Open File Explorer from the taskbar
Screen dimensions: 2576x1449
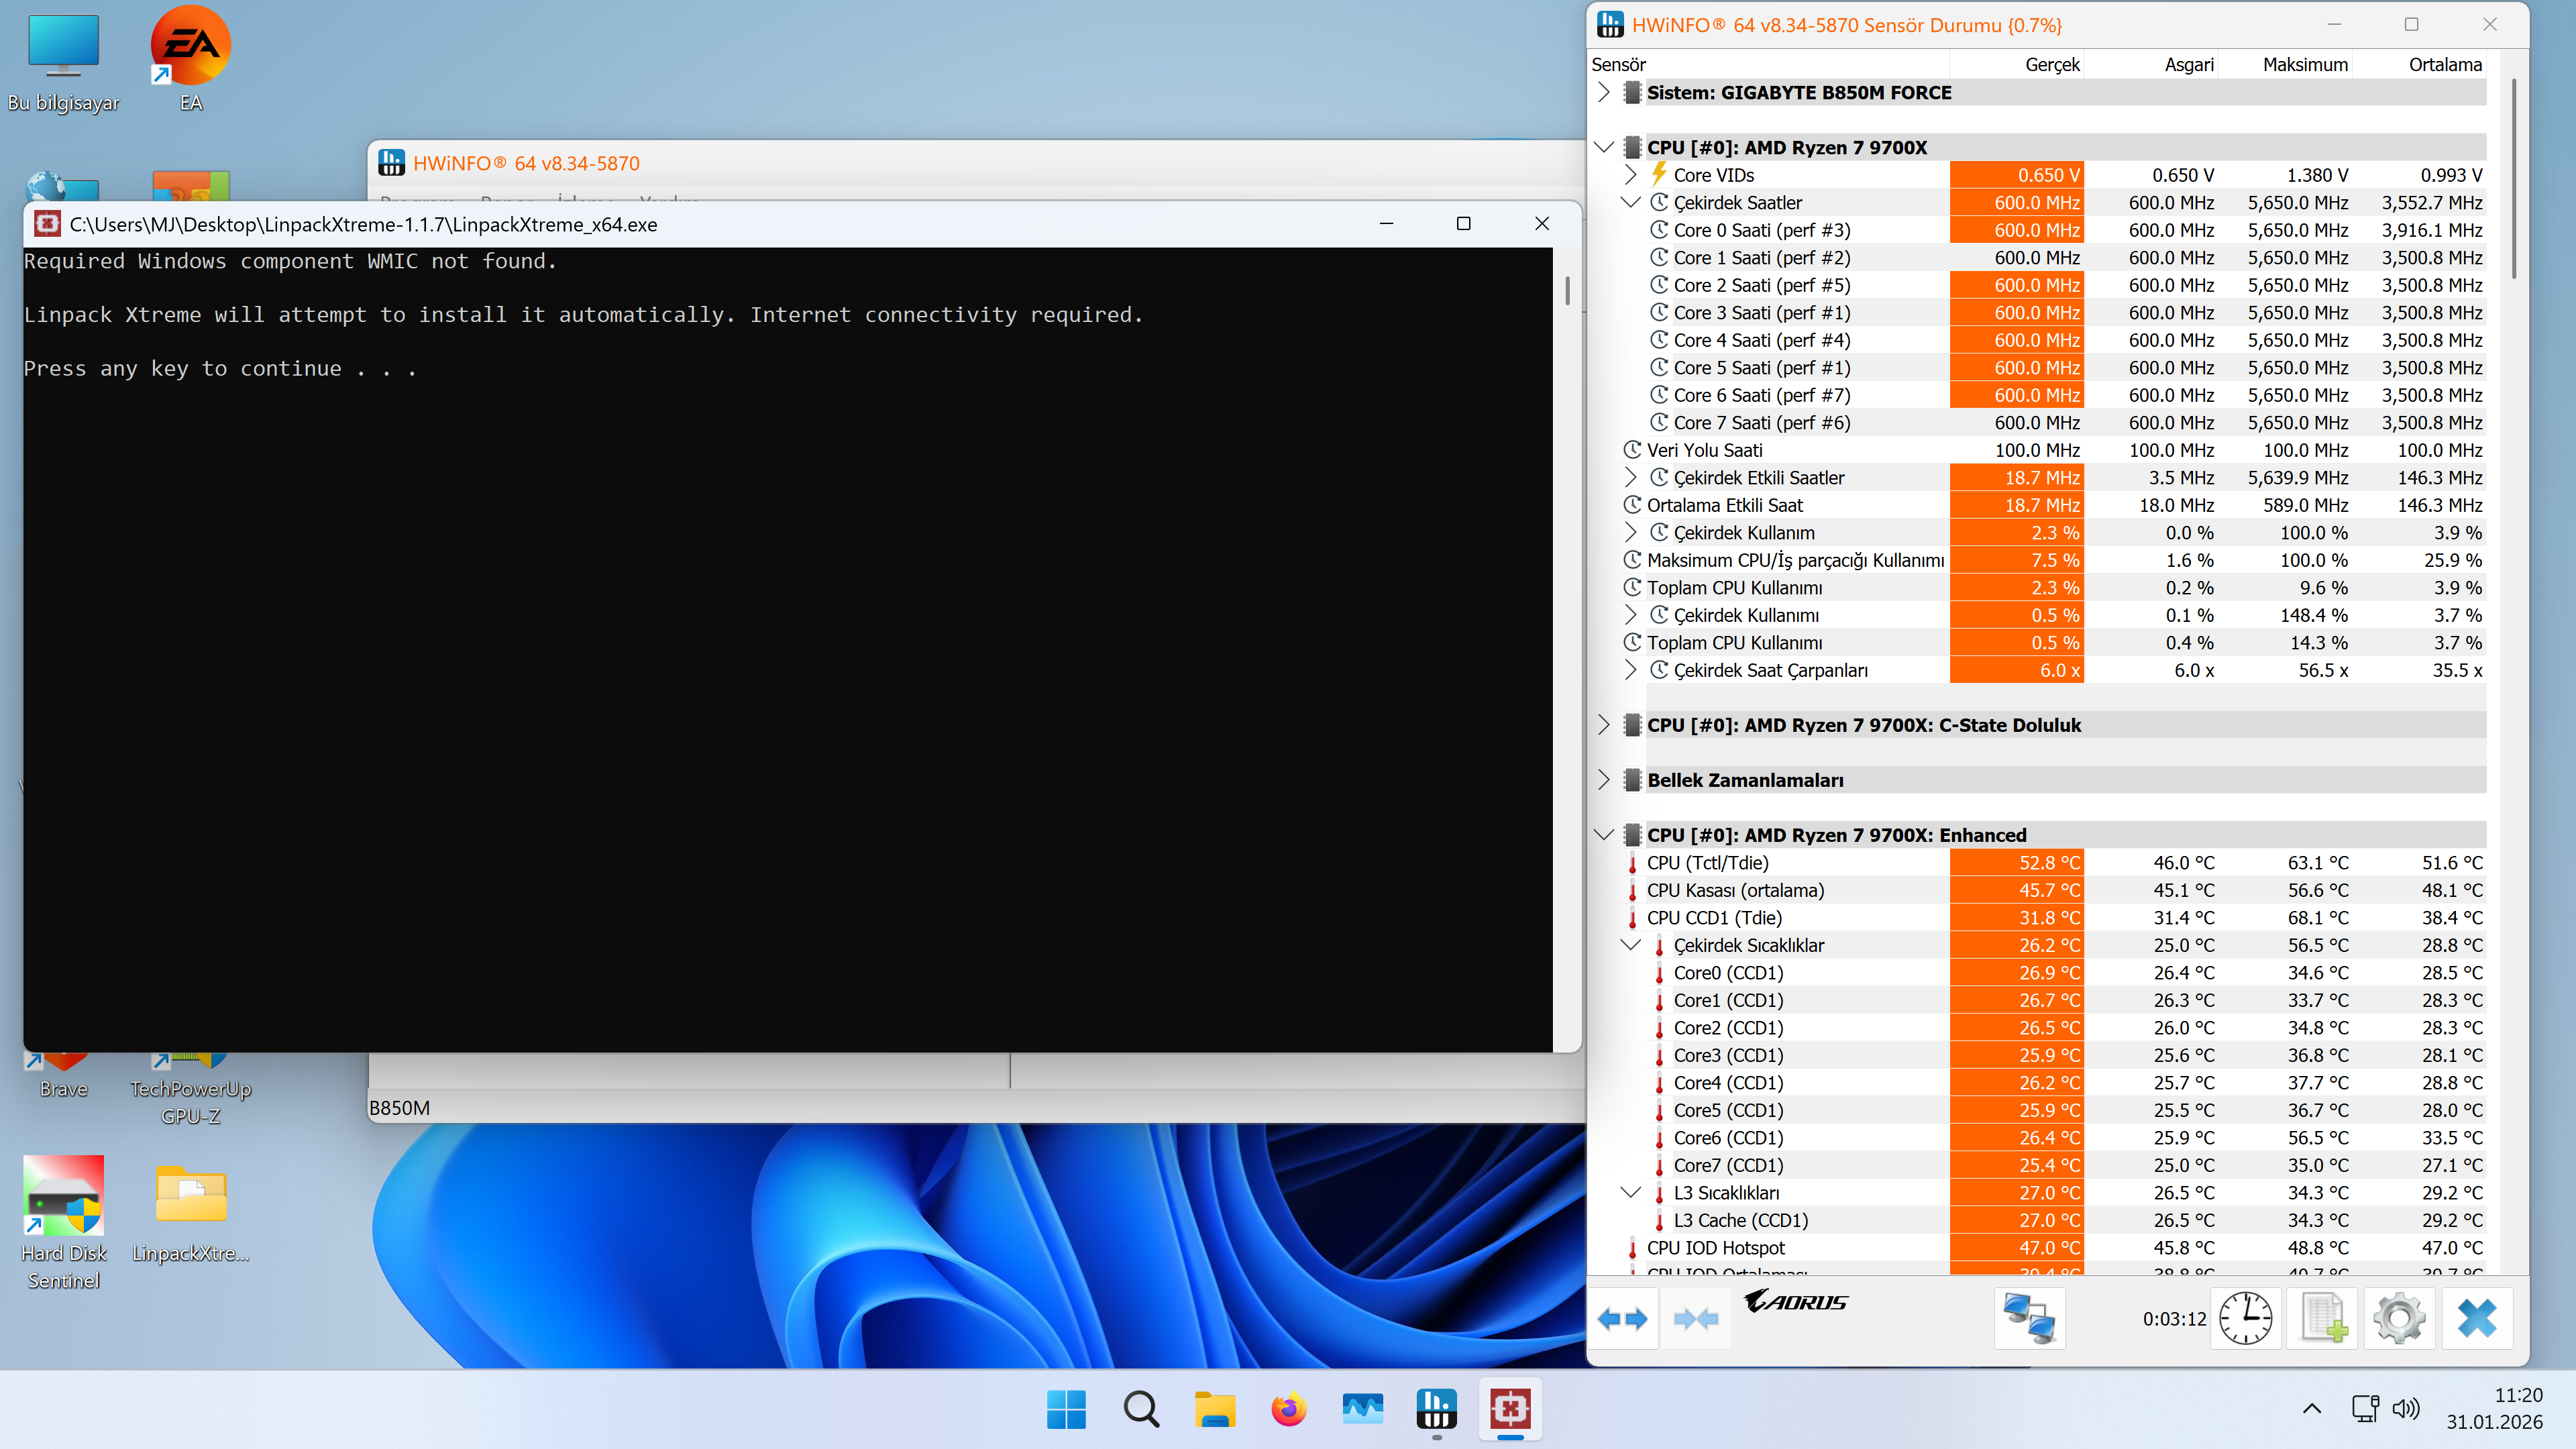(1214, 1410)
